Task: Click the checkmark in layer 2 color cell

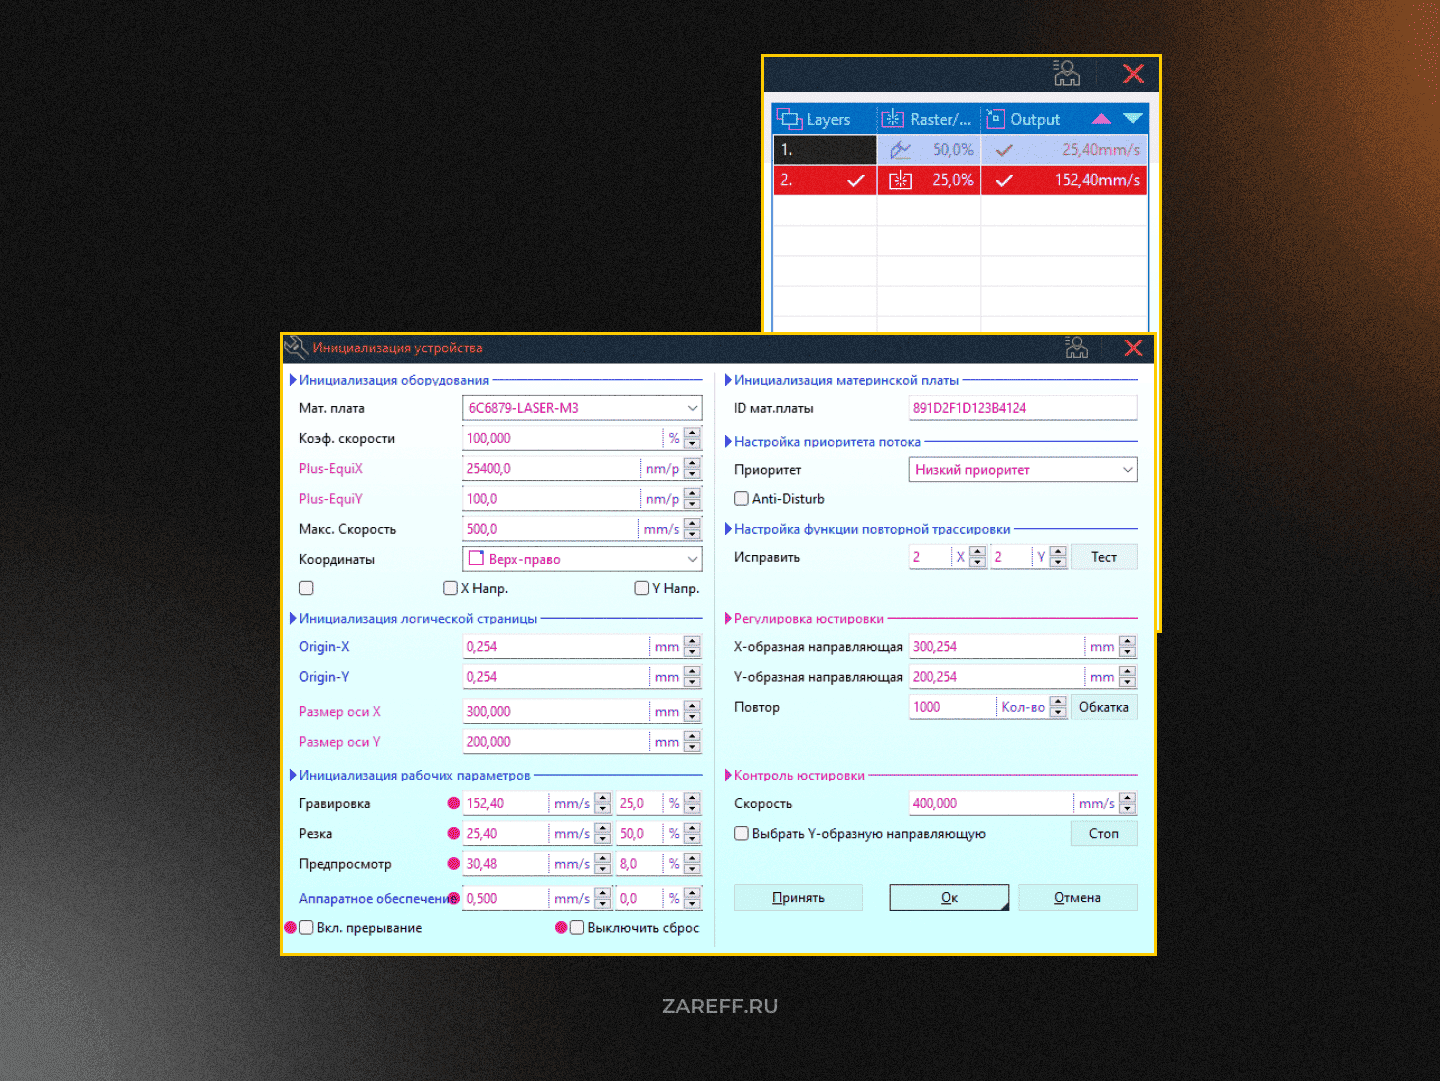Action: [855, 181]
